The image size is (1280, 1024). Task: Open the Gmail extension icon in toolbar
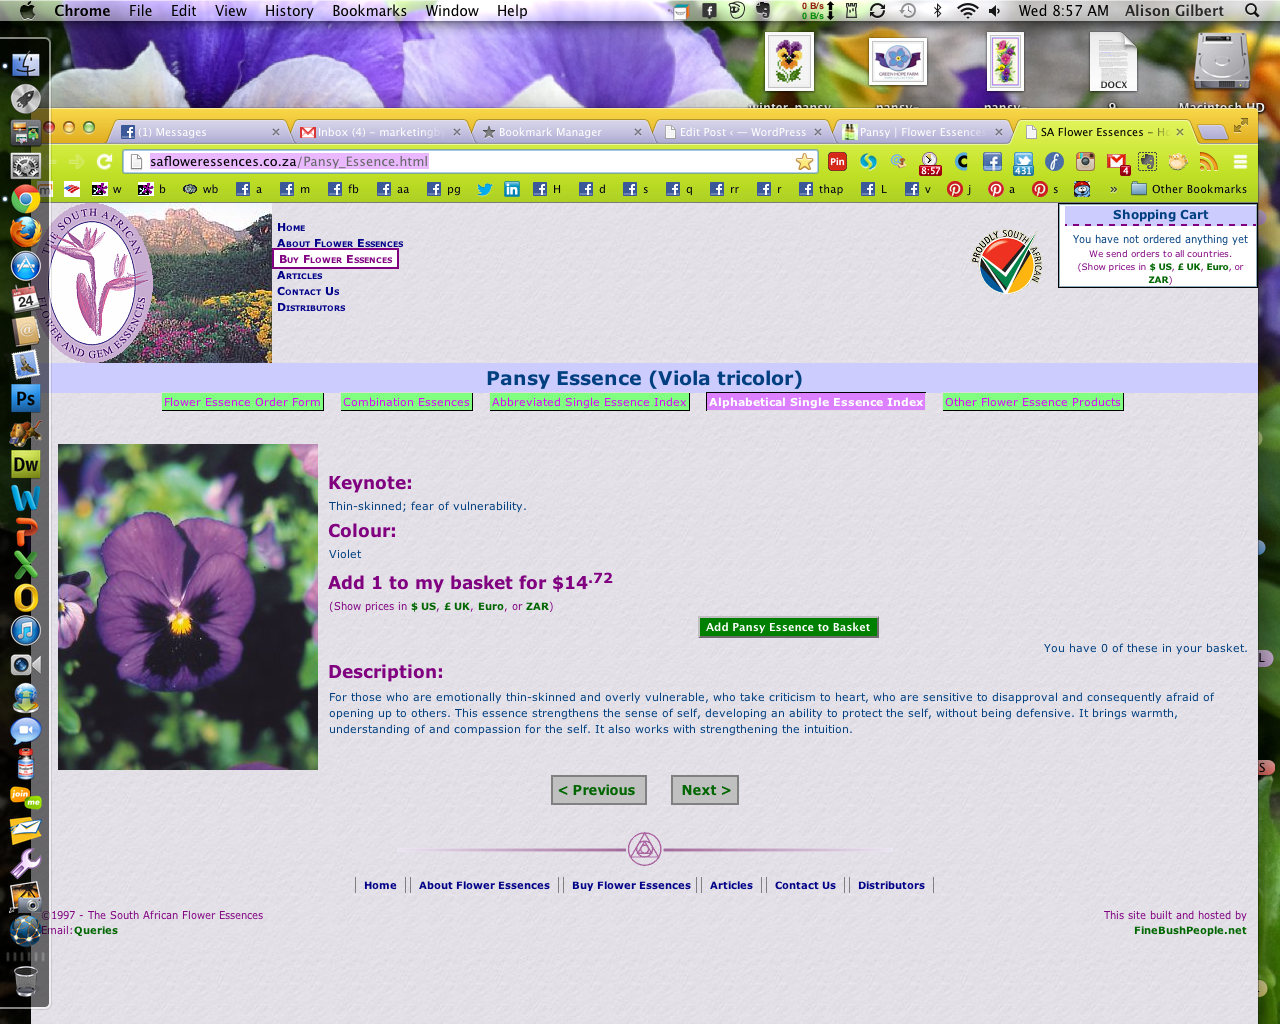tap(1117, 162)
